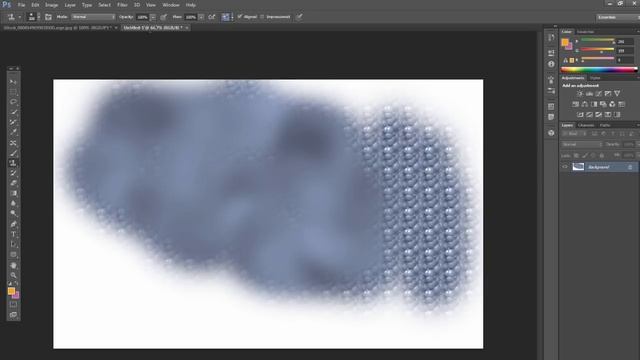Select the Zoom tool
This screenshot has width=640, height=360.
click(x=13, y=276)
